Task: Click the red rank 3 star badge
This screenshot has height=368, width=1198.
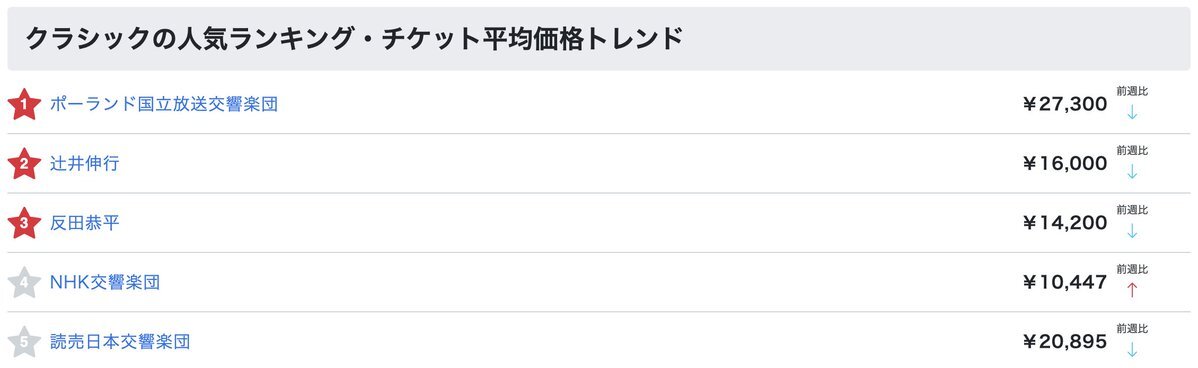Action: (24, 224)
